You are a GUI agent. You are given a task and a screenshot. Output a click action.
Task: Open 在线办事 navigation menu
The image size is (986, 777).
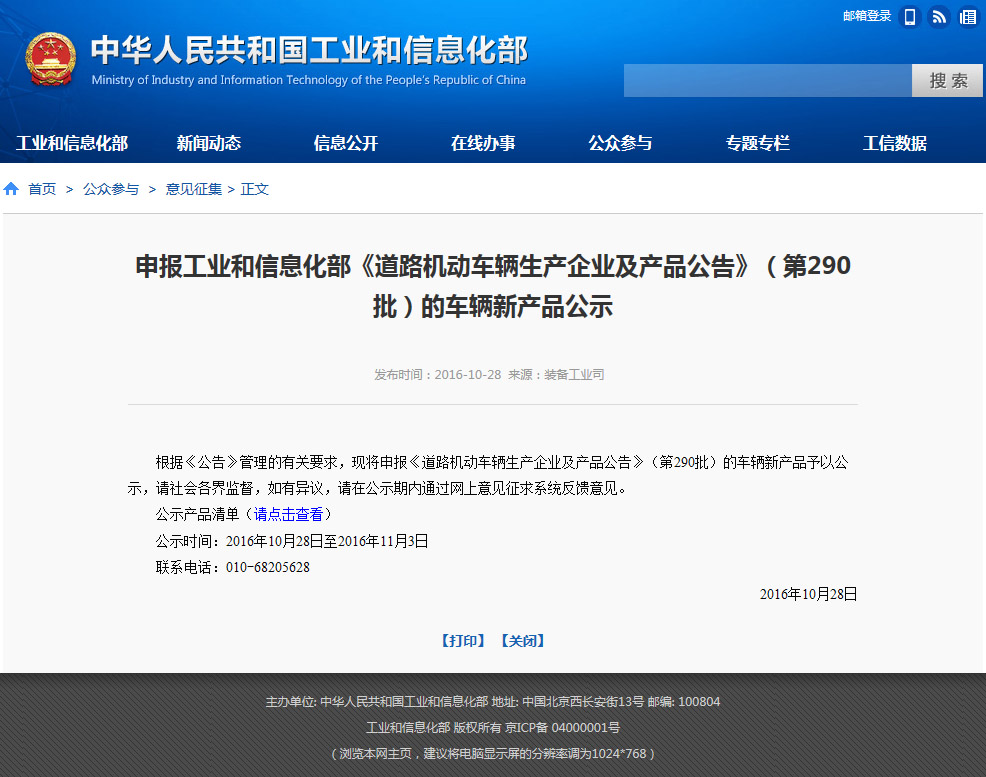click(483, 143)
